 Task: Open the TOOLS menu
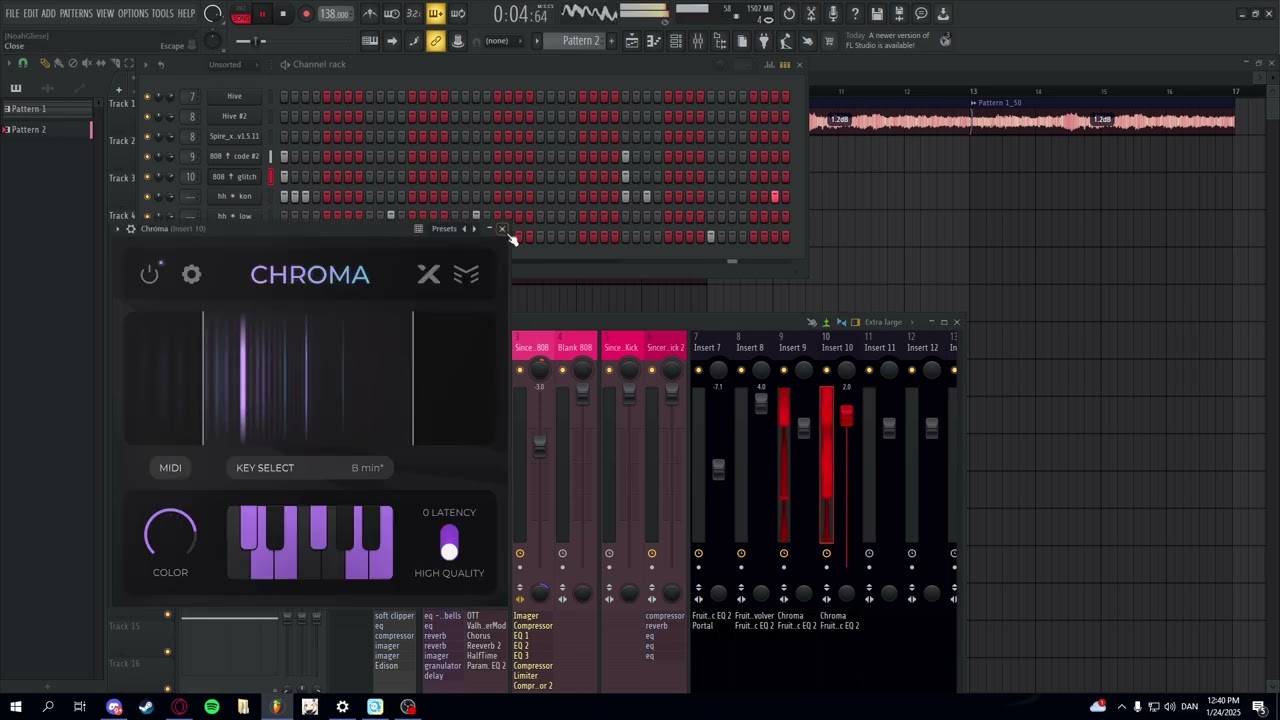point(163,14)
